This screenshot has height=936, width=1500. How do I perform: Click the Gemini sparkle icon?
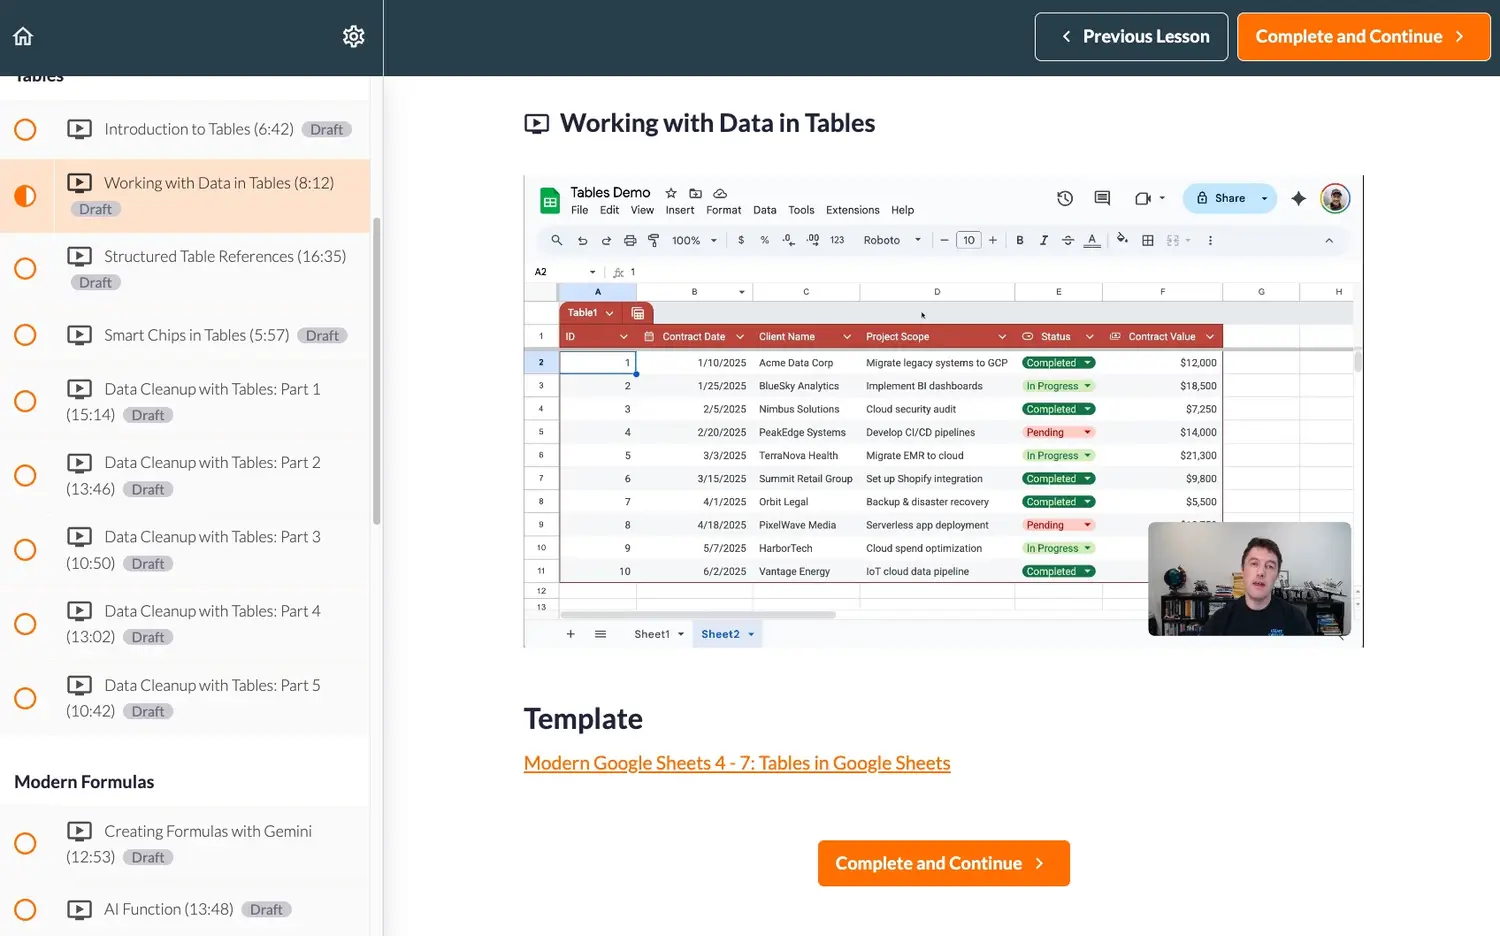point(1298,198)
